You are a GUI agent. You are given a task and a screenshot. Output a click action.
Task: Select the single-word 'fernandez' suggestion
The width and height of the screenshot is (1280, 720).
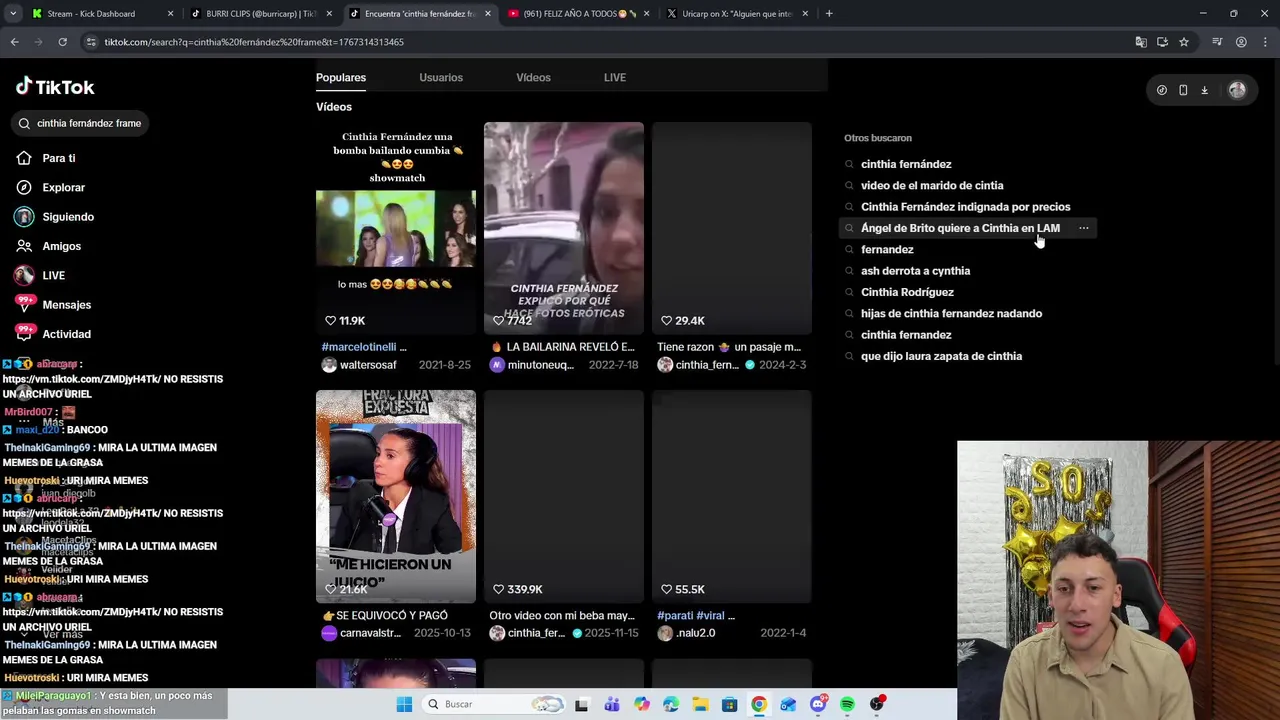[887, 250]
